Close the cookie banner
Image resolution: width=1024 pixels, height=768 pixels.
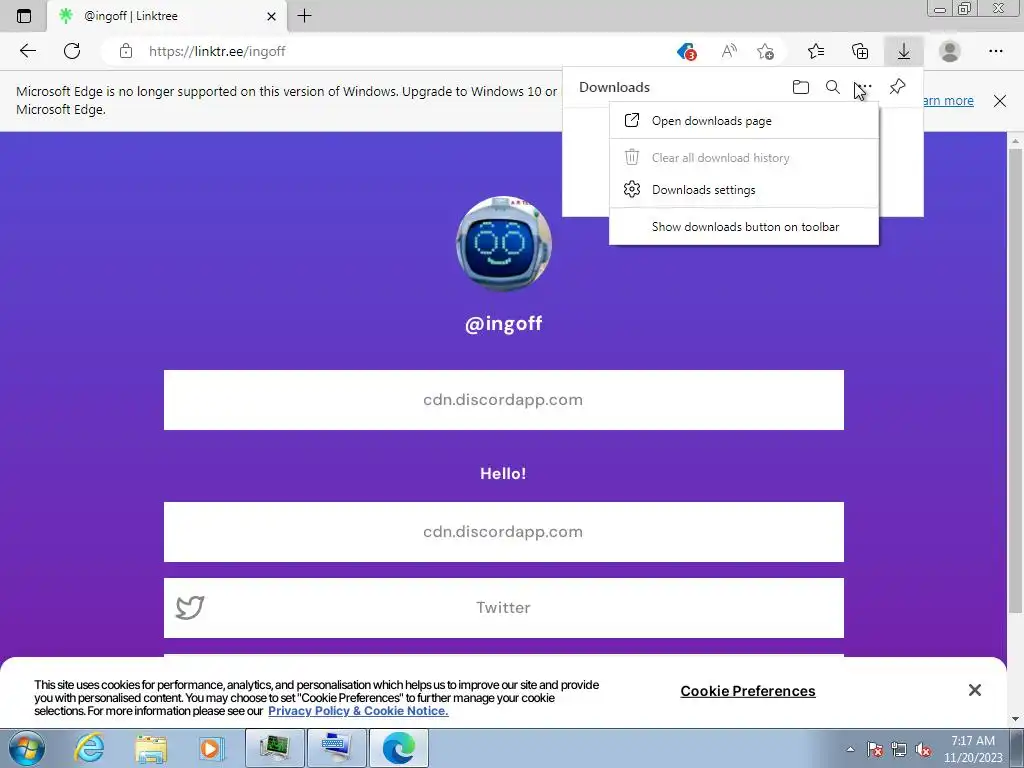pos(975,690)
